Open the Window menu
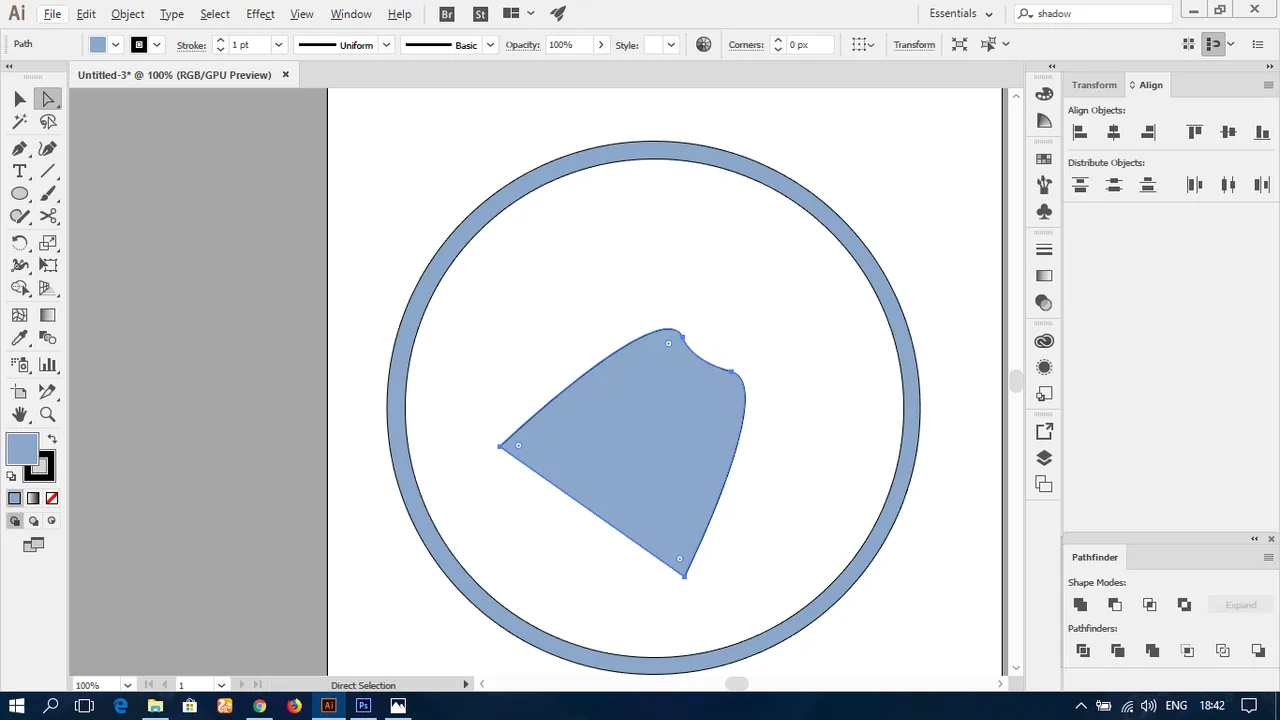This screenshot has width=1280, height=720. tap(351, 14)
